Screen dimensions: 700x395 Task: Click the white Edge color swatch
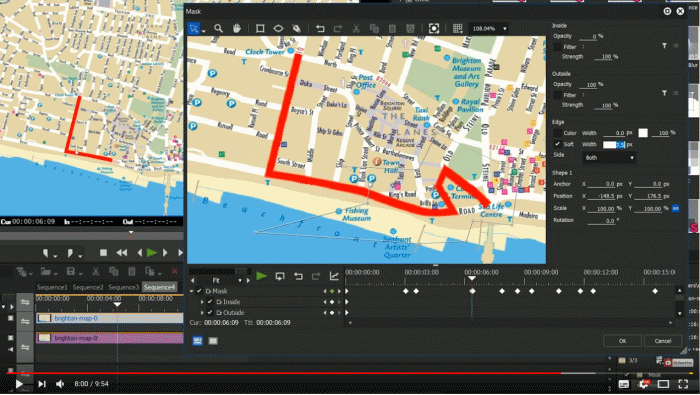pos(643,133)
